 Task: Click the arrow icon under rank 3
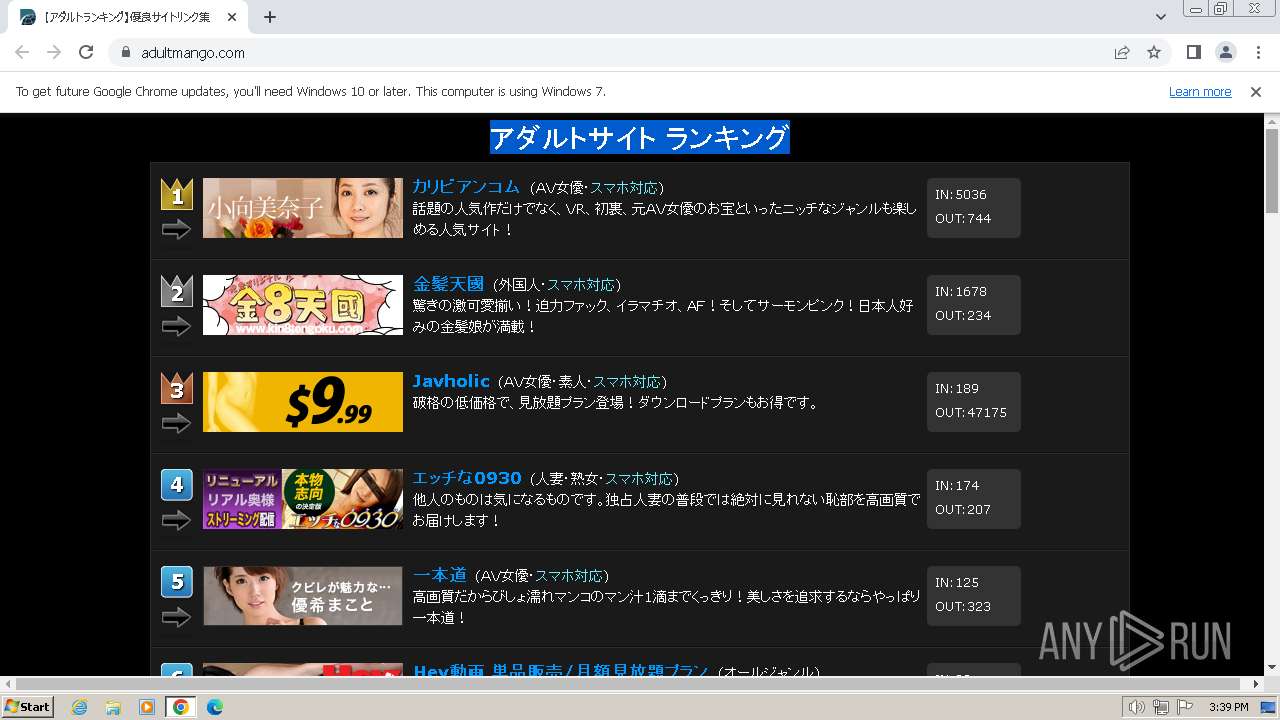pyautogui.click(x=176, y=424)
